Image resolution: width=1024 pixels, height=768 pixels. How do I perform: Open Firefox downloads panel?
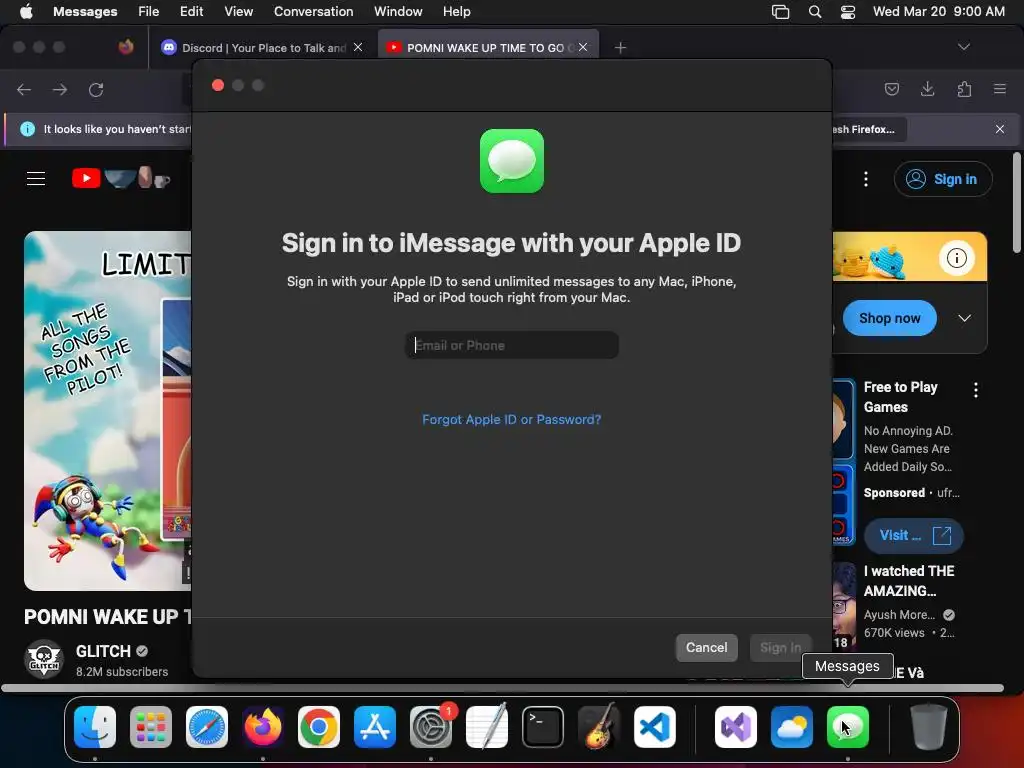(927, 89)
